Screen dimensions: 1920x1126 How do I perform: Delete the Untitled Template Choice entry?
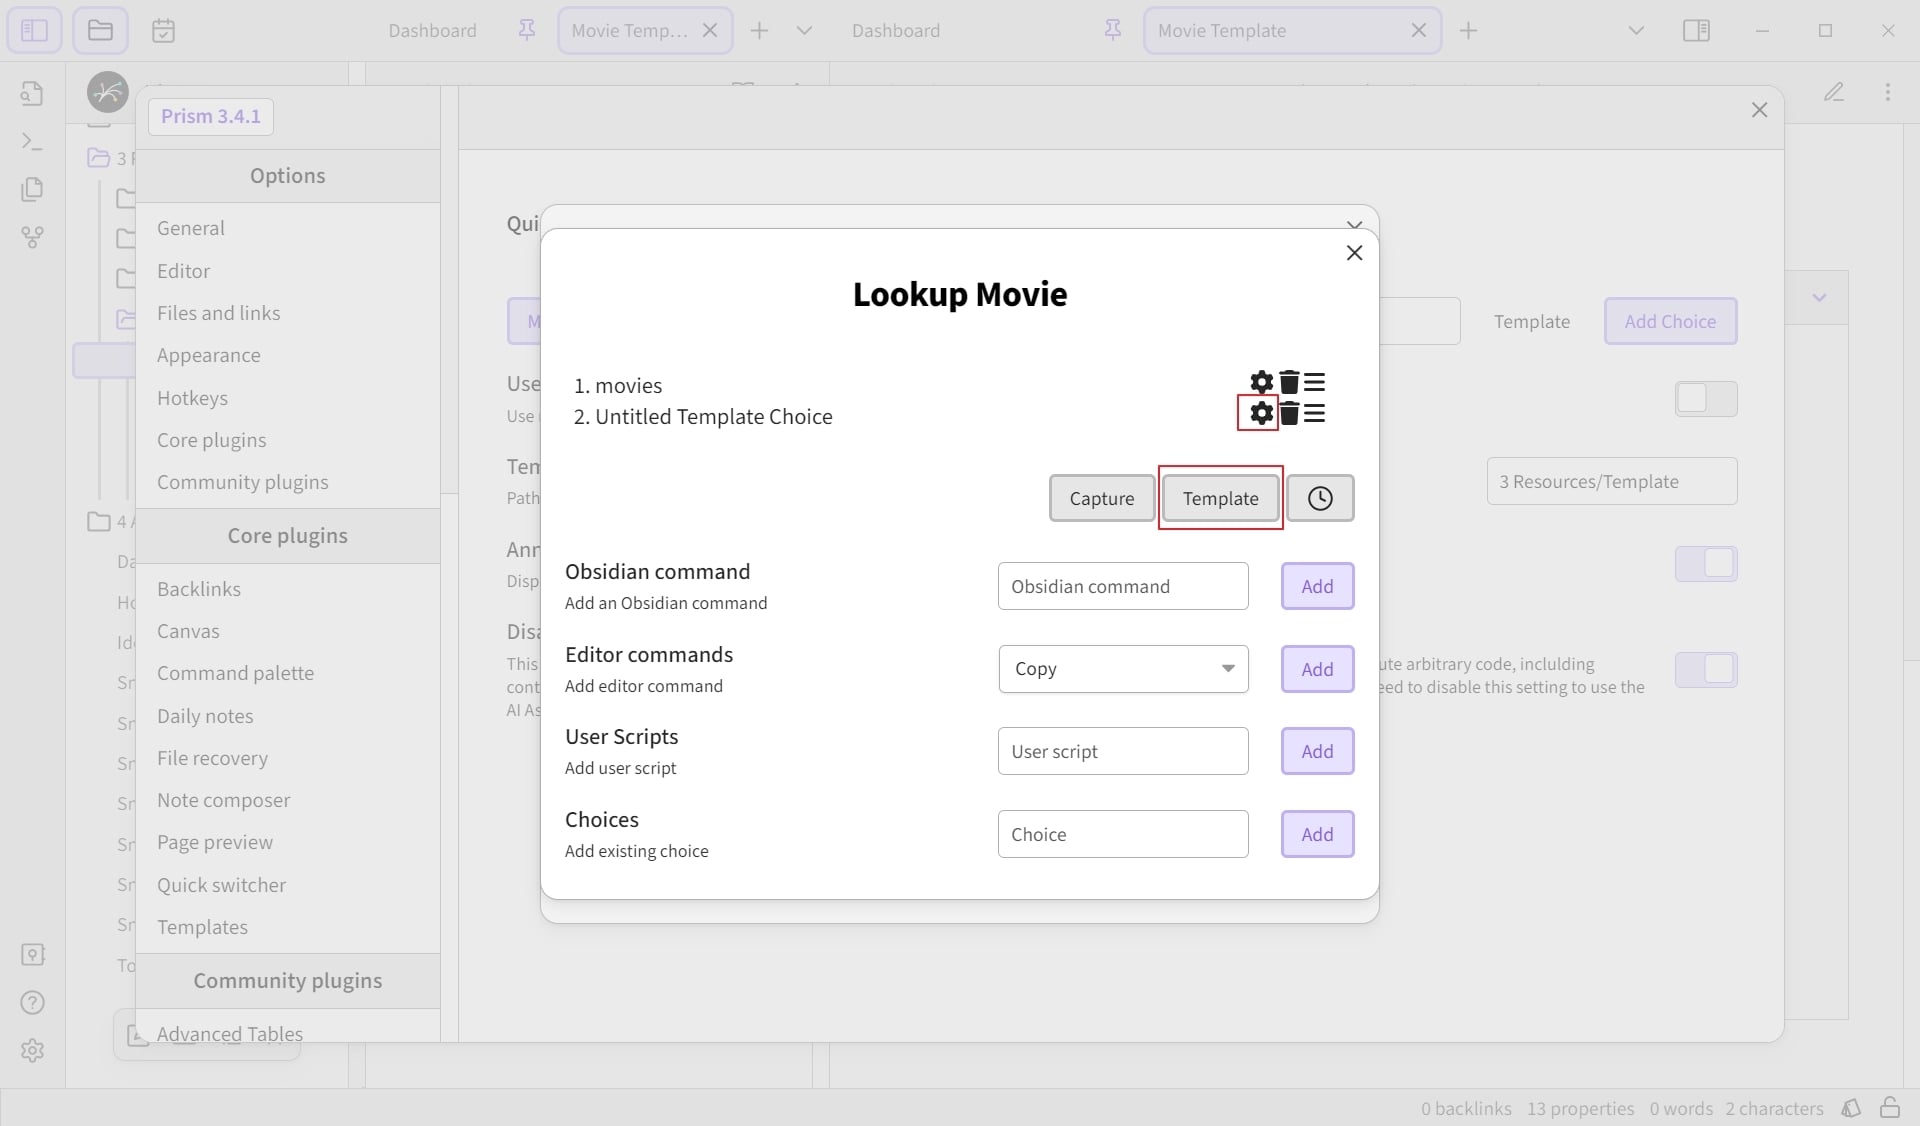coord(1289,413)
